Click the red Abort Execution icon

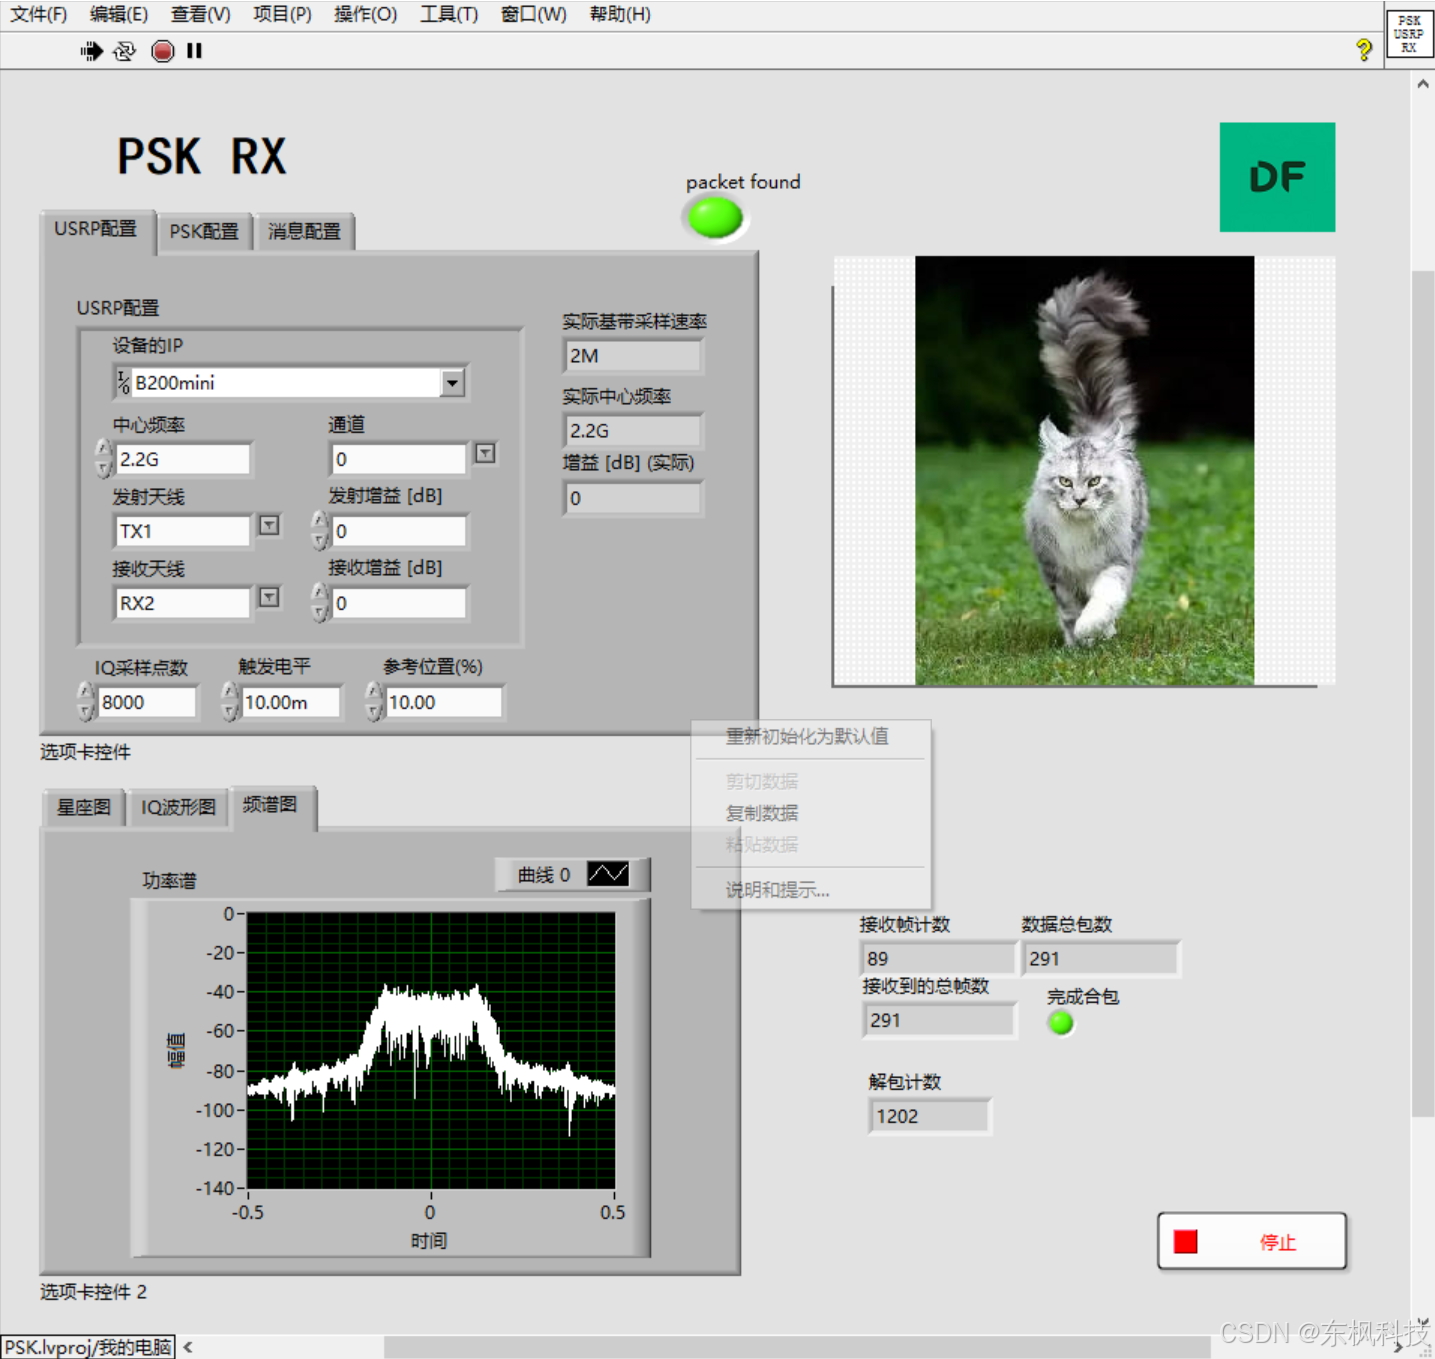(x=162, y=51)
